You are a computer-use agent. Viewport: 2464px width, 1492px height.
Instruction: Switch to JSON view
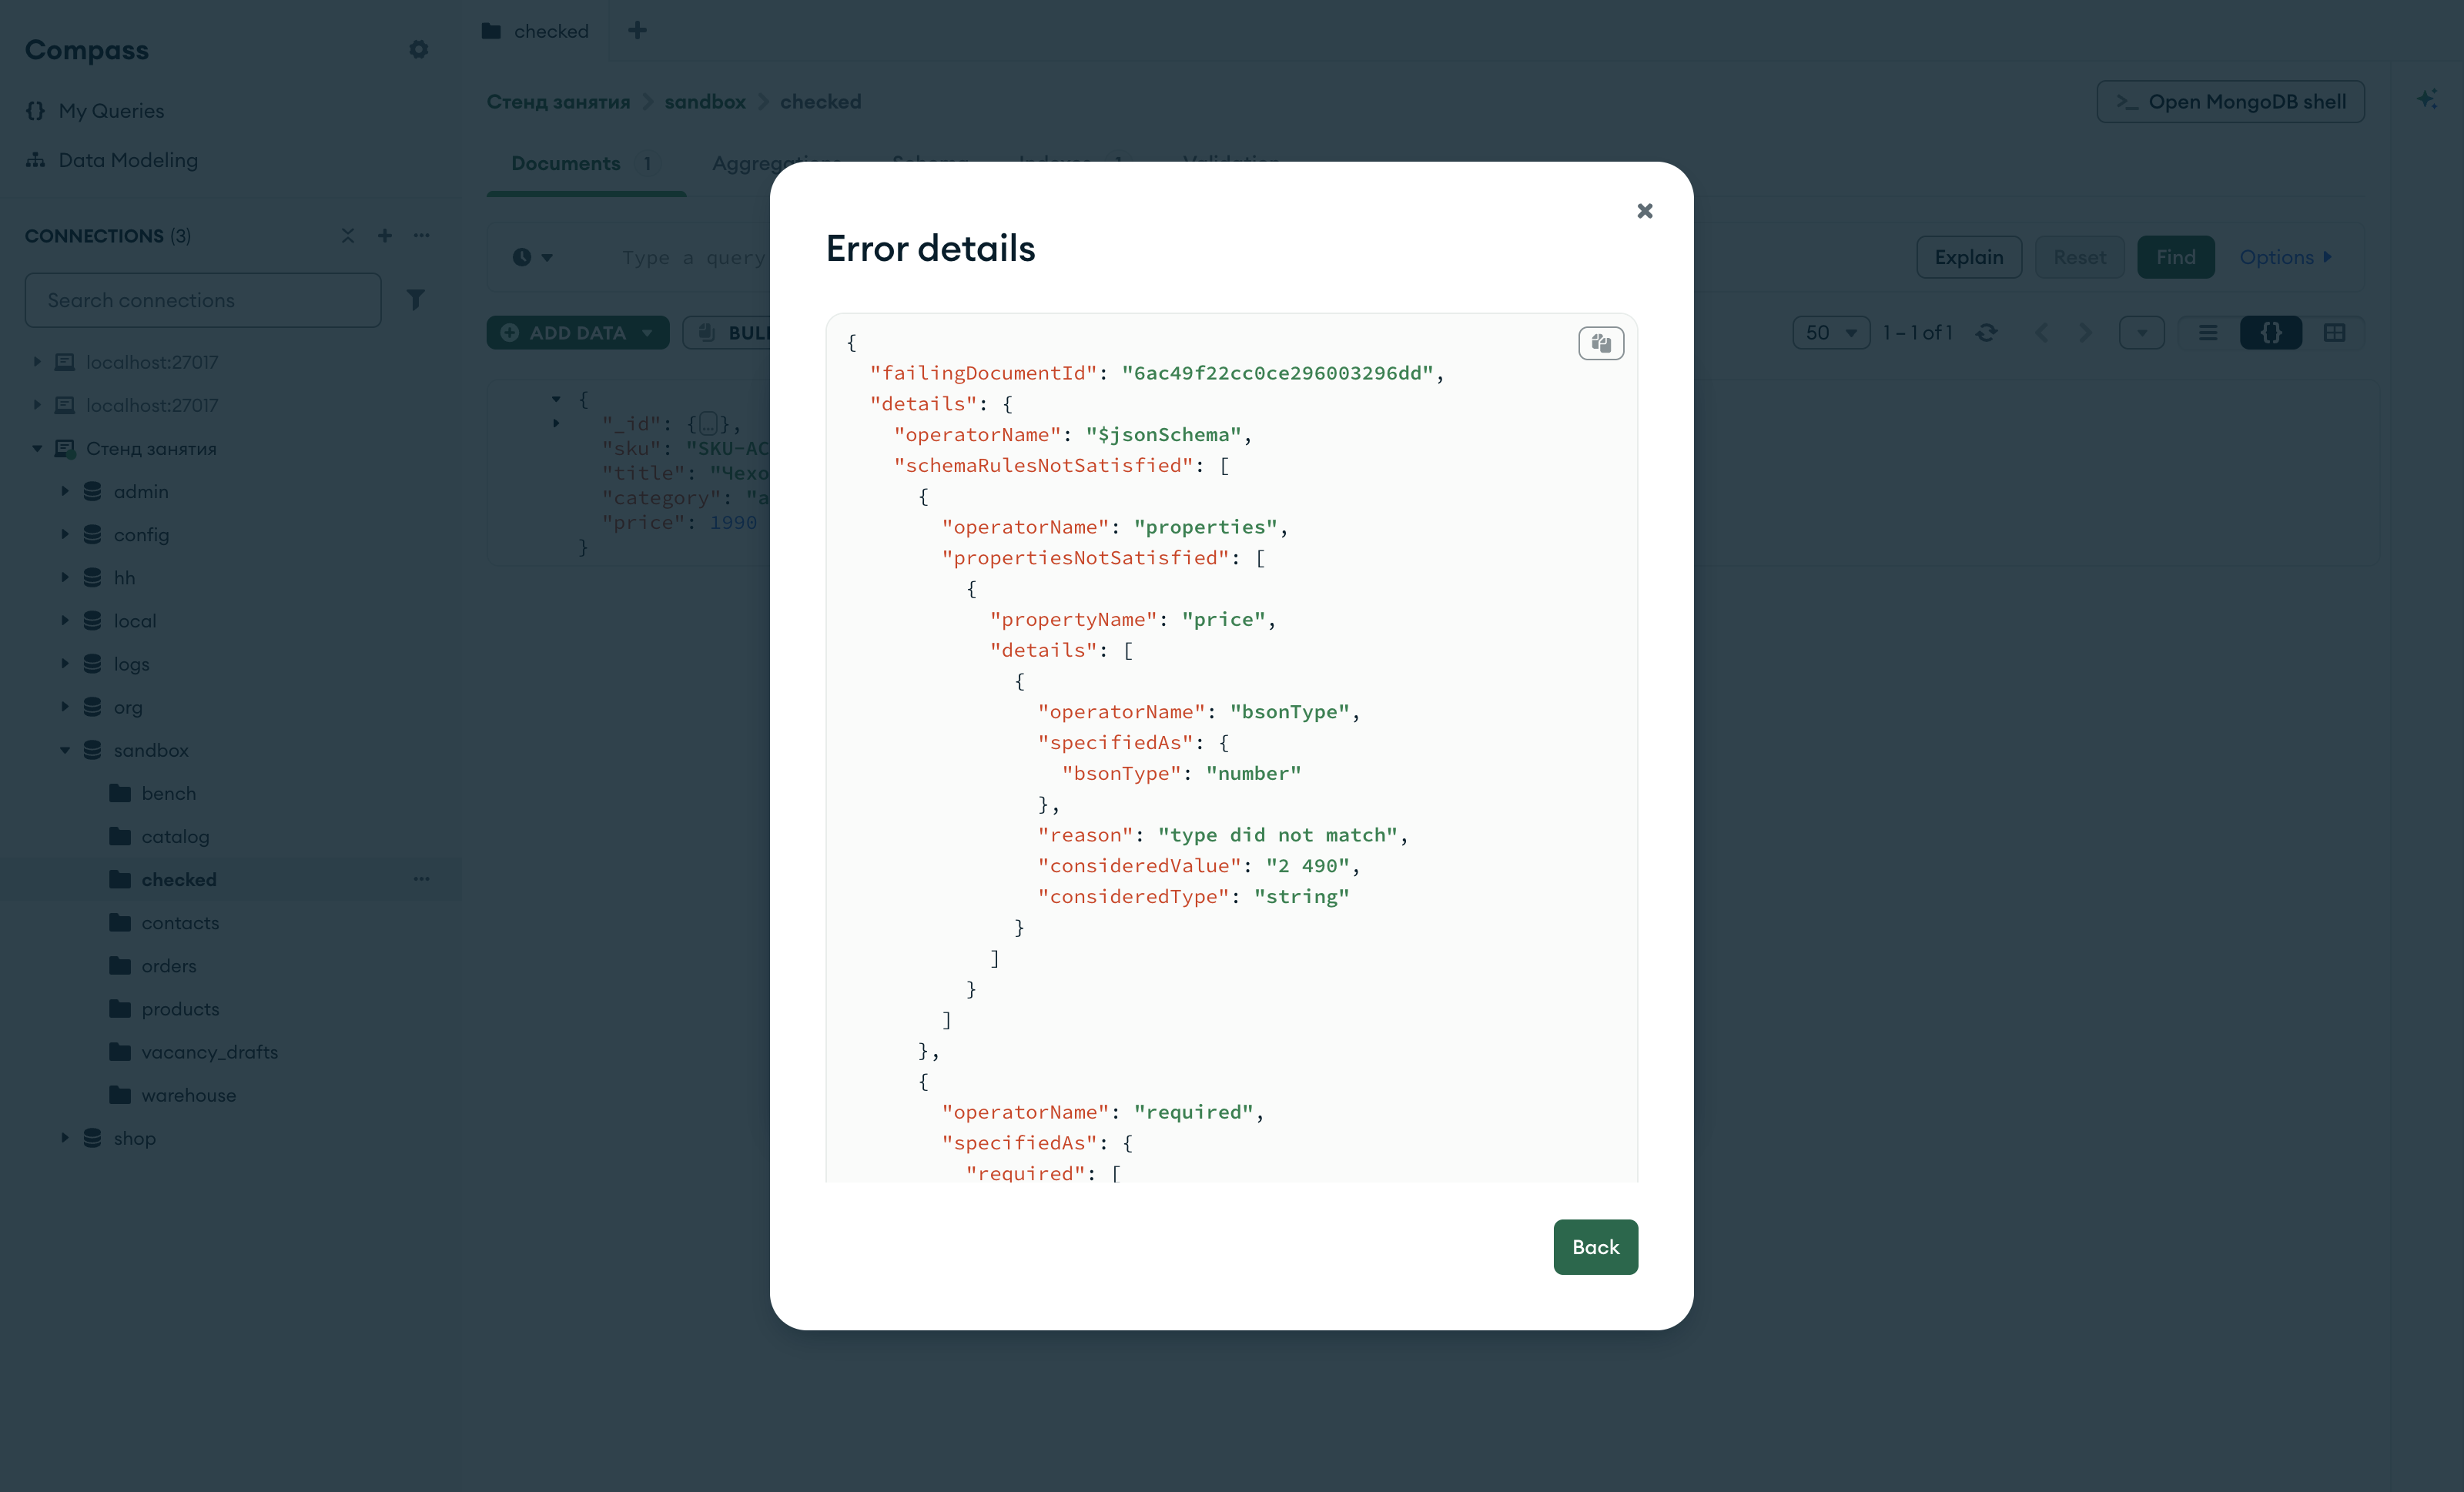click(2271, 333)
